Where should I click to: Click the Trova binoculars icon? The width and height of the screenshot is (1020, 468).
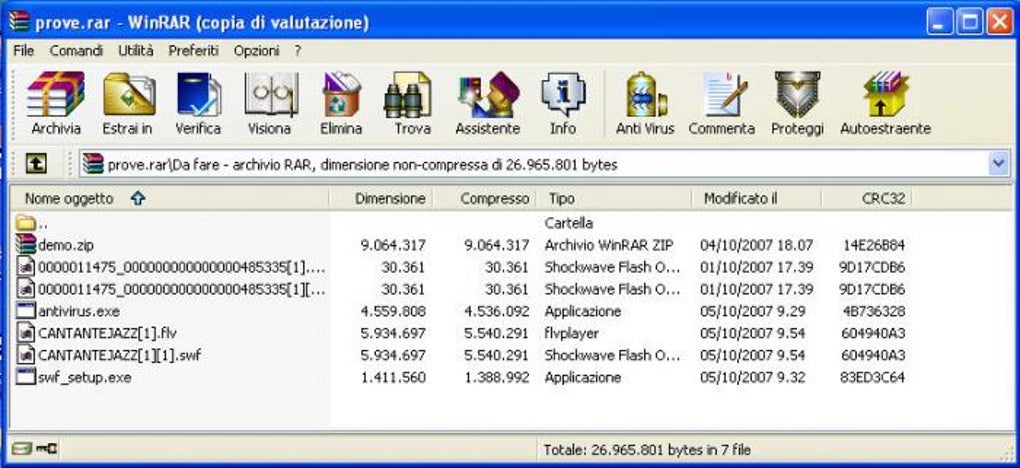pos(408,95)
